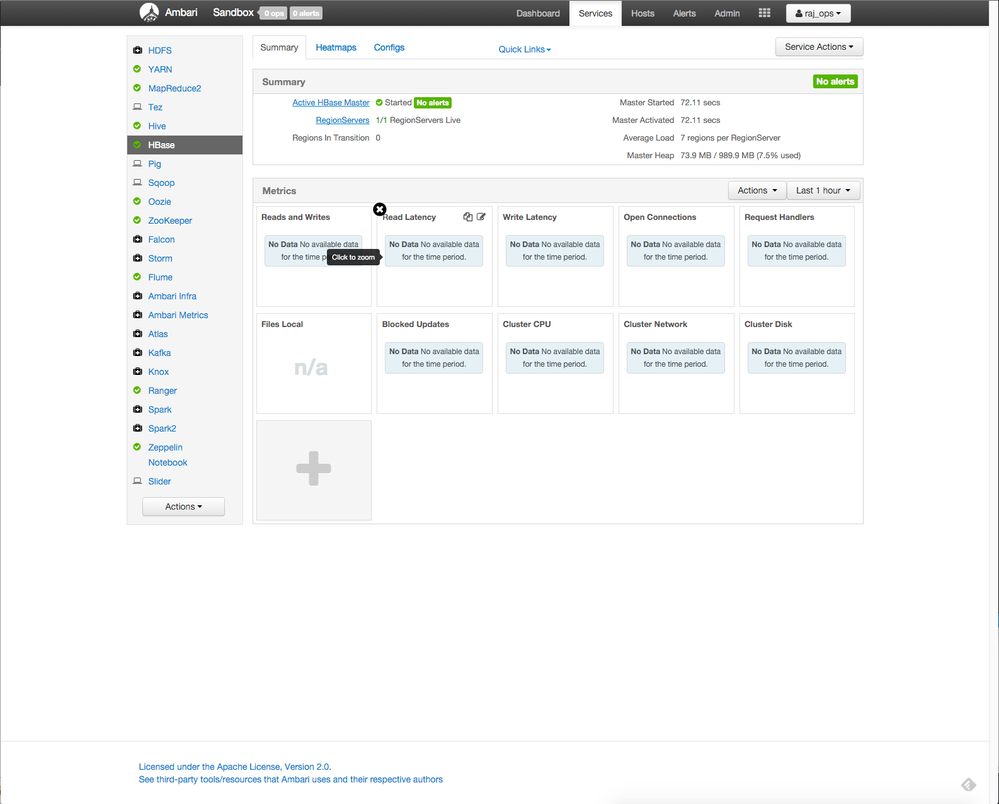Image resolution: width=999 pixels, height=804 pixels.
Task: Switch to the Heatmaps tab
Action: coord(336,47)
